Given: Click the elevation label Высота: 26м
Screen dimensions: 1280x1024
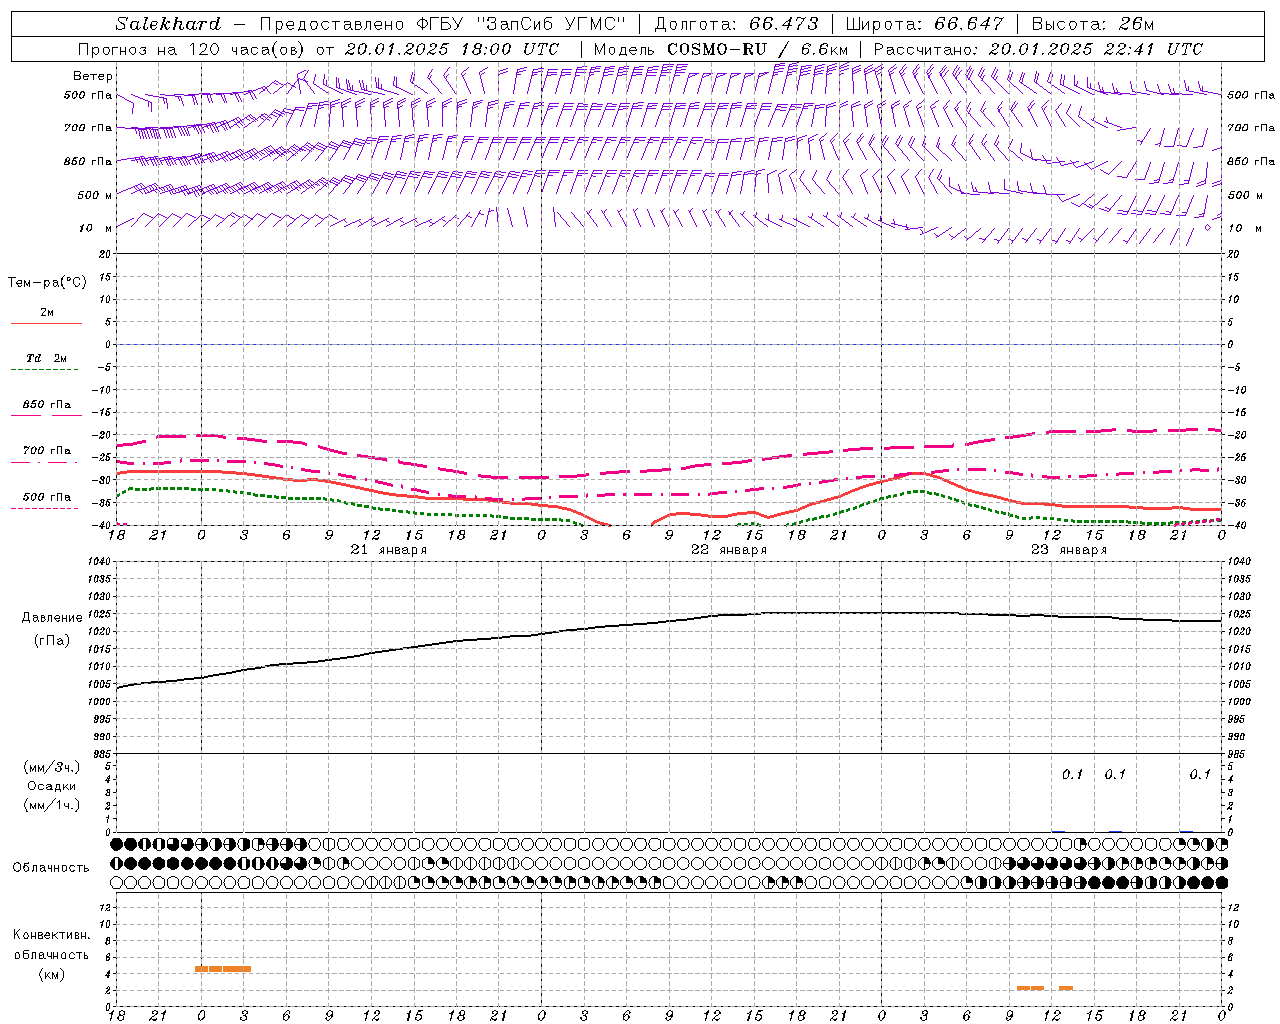Looking at the screenshot, I should tap(1093, 24).
